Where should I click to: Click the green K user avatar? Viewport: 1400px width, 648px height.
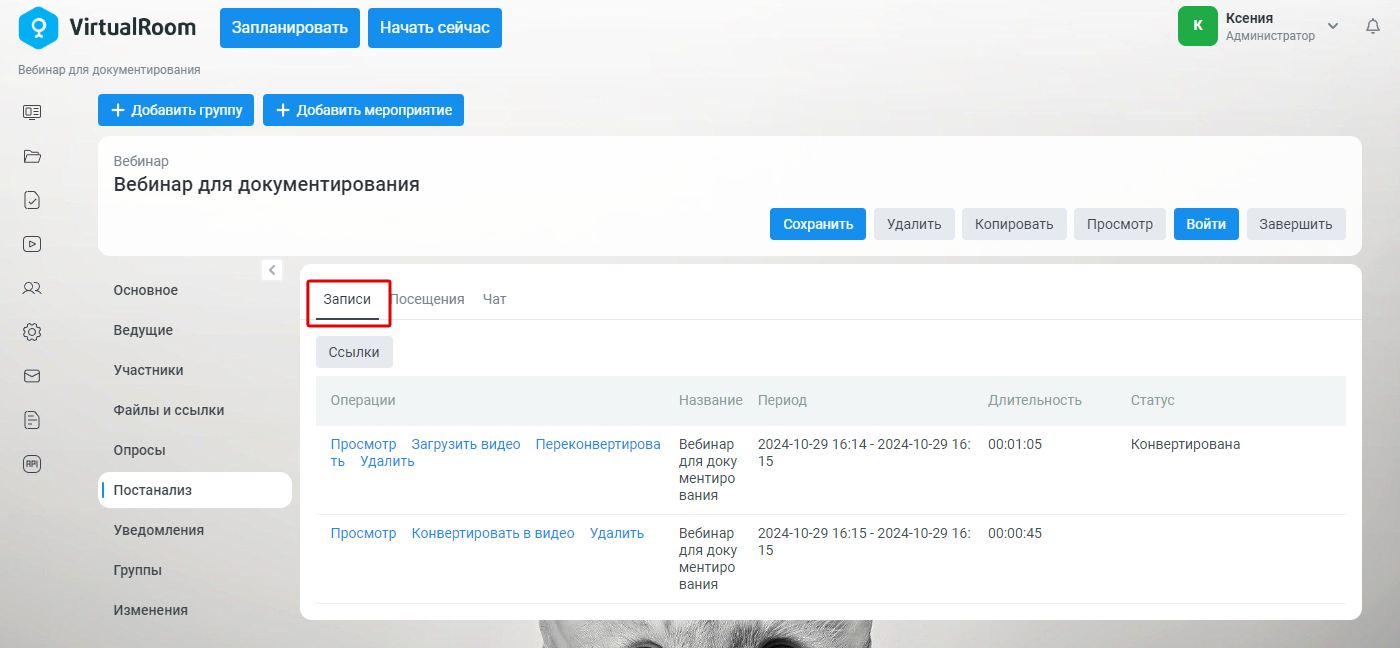[x=1198, y=26]
